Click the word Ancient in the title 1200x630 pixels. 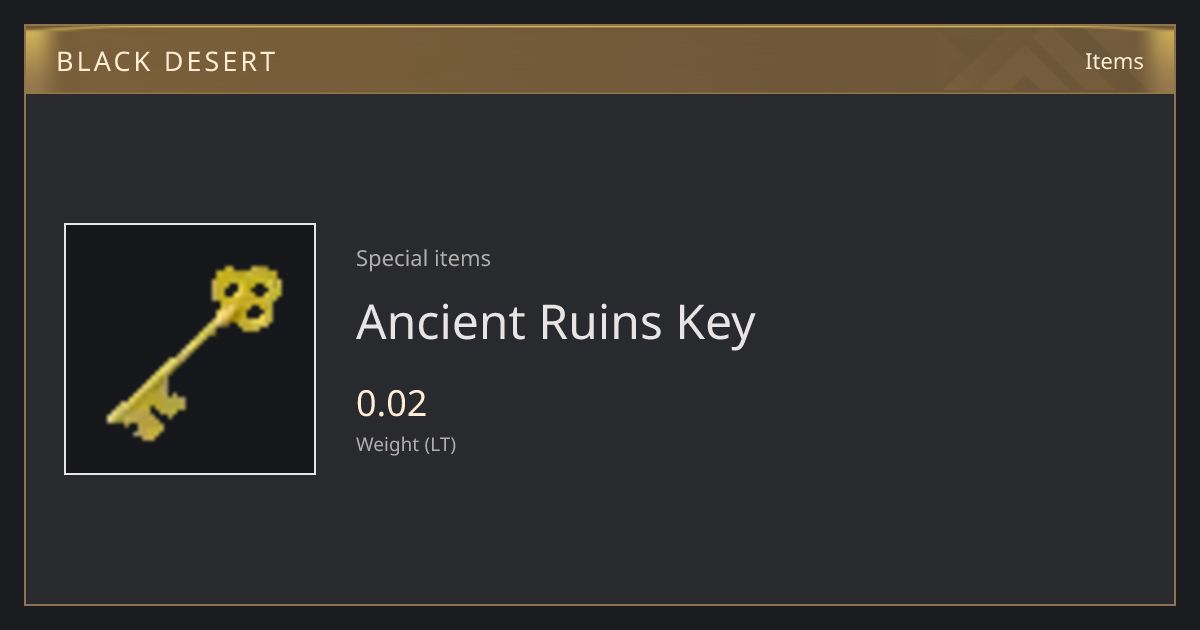(x=440, y=322)
